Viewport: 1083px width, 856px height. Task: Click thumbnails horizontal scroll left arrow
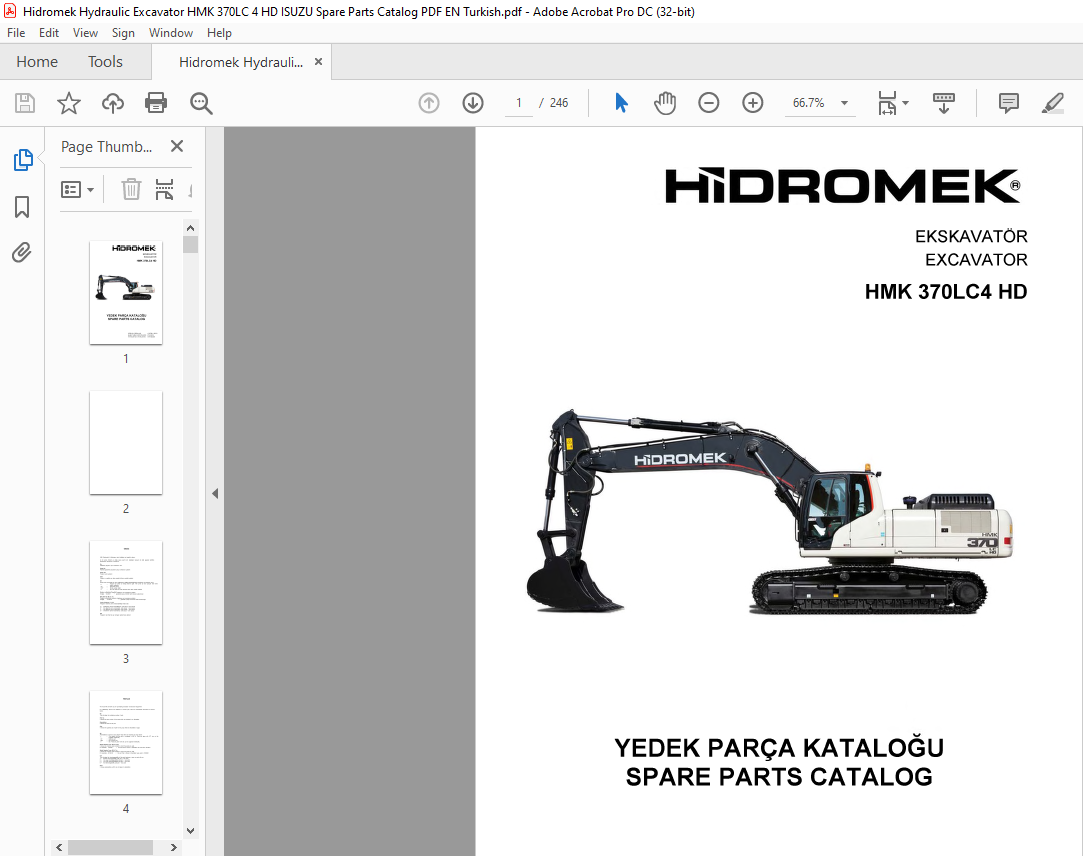click(59, 847)
